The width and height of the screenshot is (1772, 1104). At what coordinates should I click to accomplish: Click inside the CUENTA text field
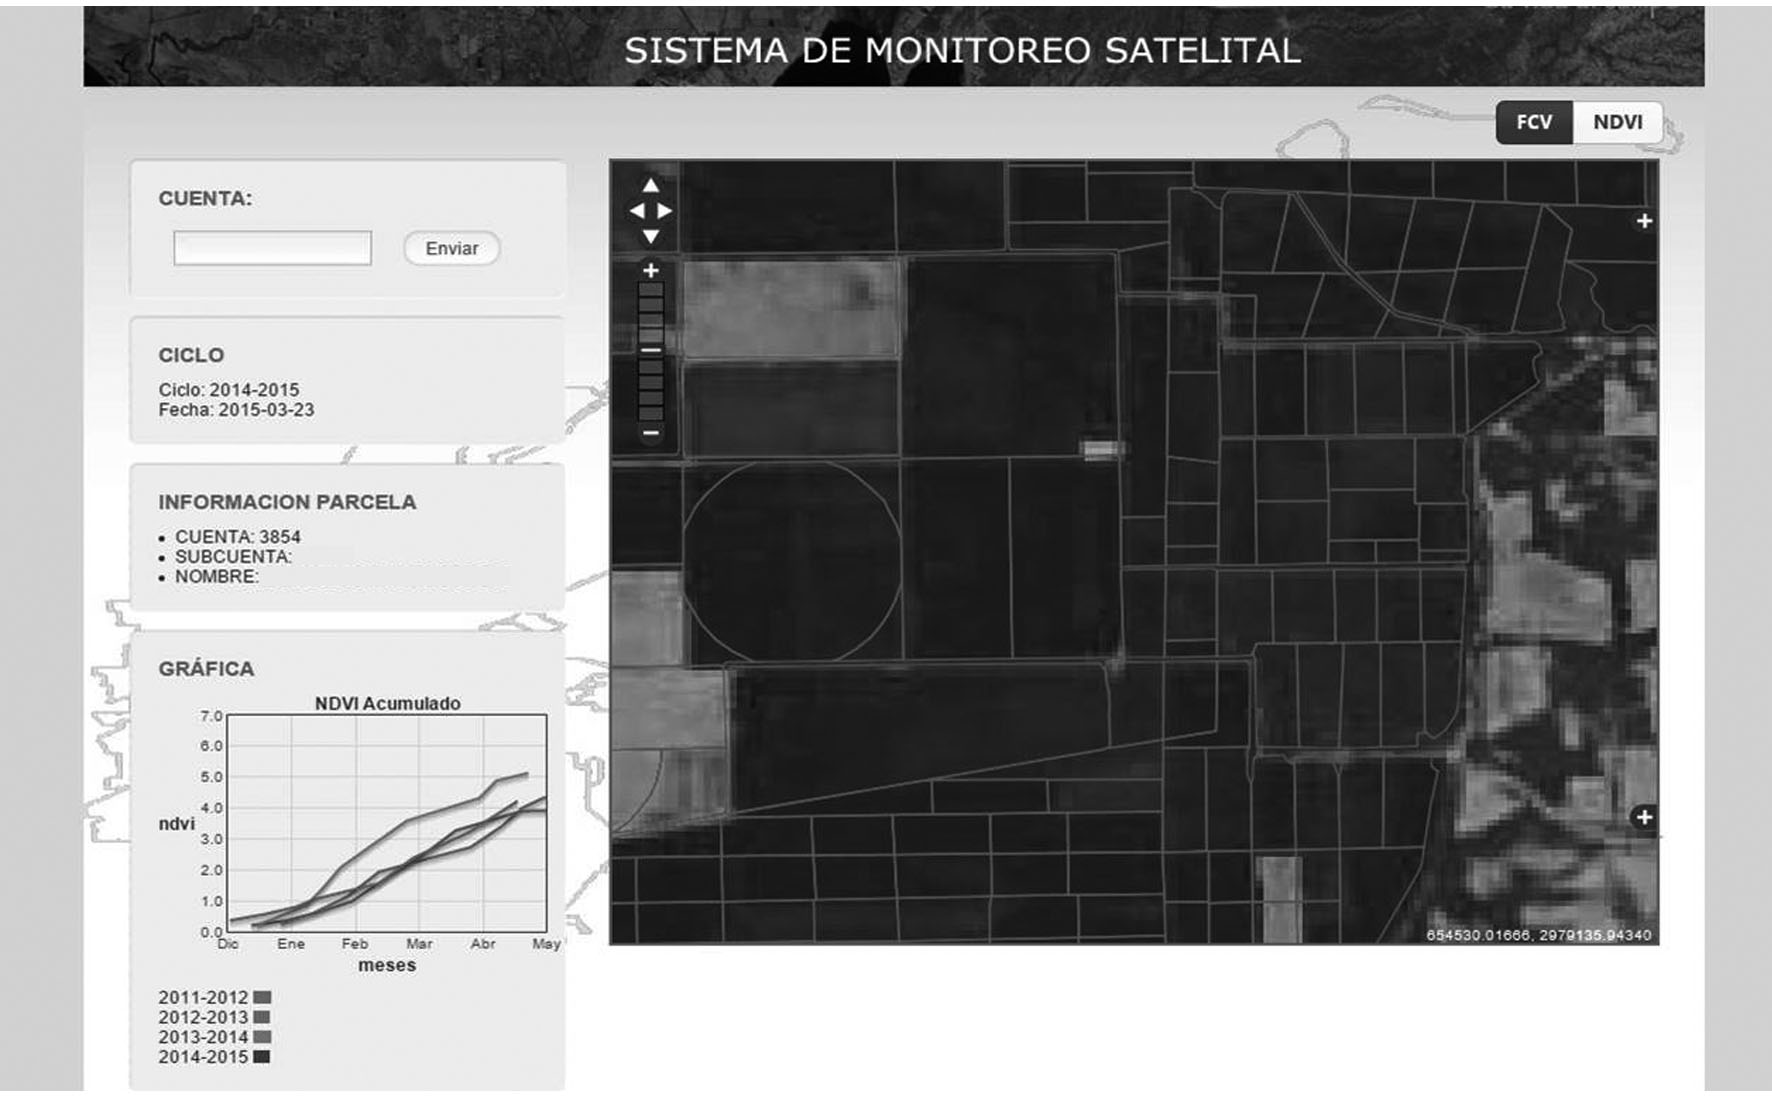(x=271, y=247)
